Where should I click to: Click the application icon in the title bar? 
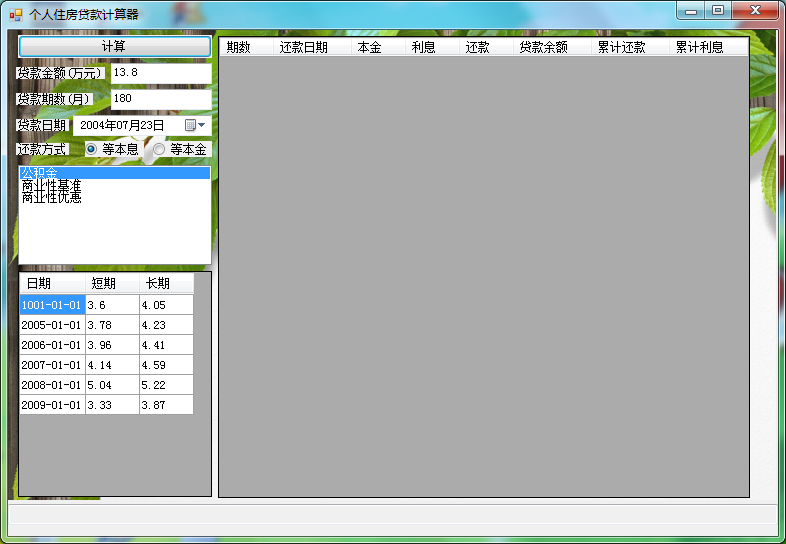pos(16,15)
